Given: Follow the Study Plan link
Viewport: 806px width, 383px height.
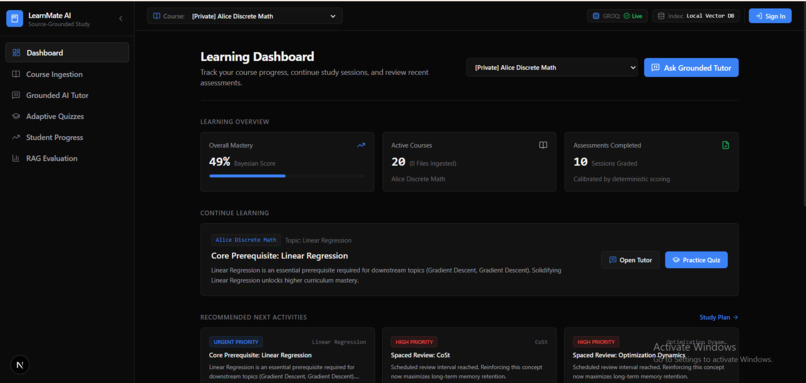Looking at the screenshot, I should click(x=719, y=317).
